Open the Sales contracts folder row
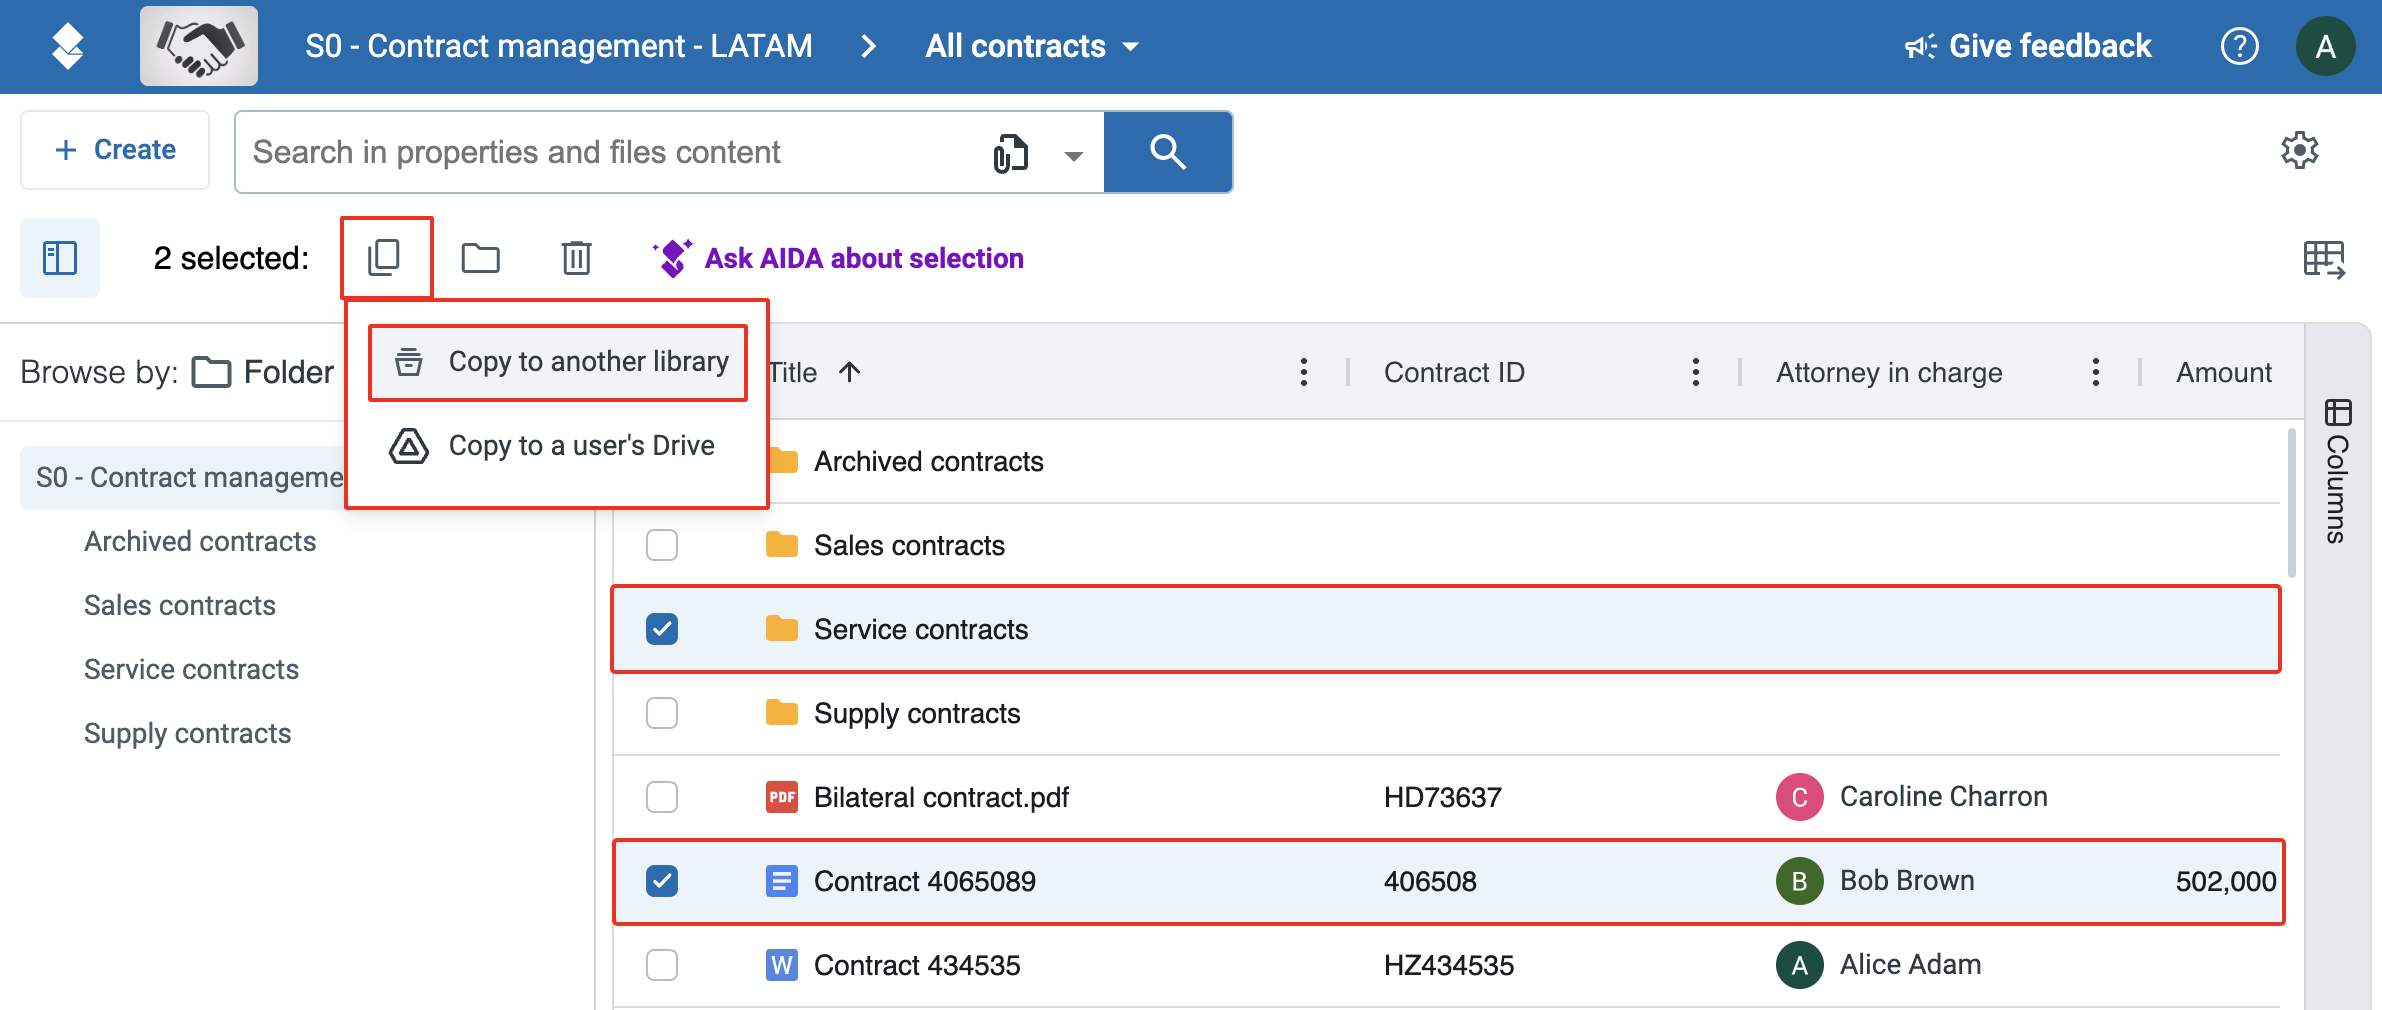This screenshot has width=2382, height=1010. (x=909, y=545)
